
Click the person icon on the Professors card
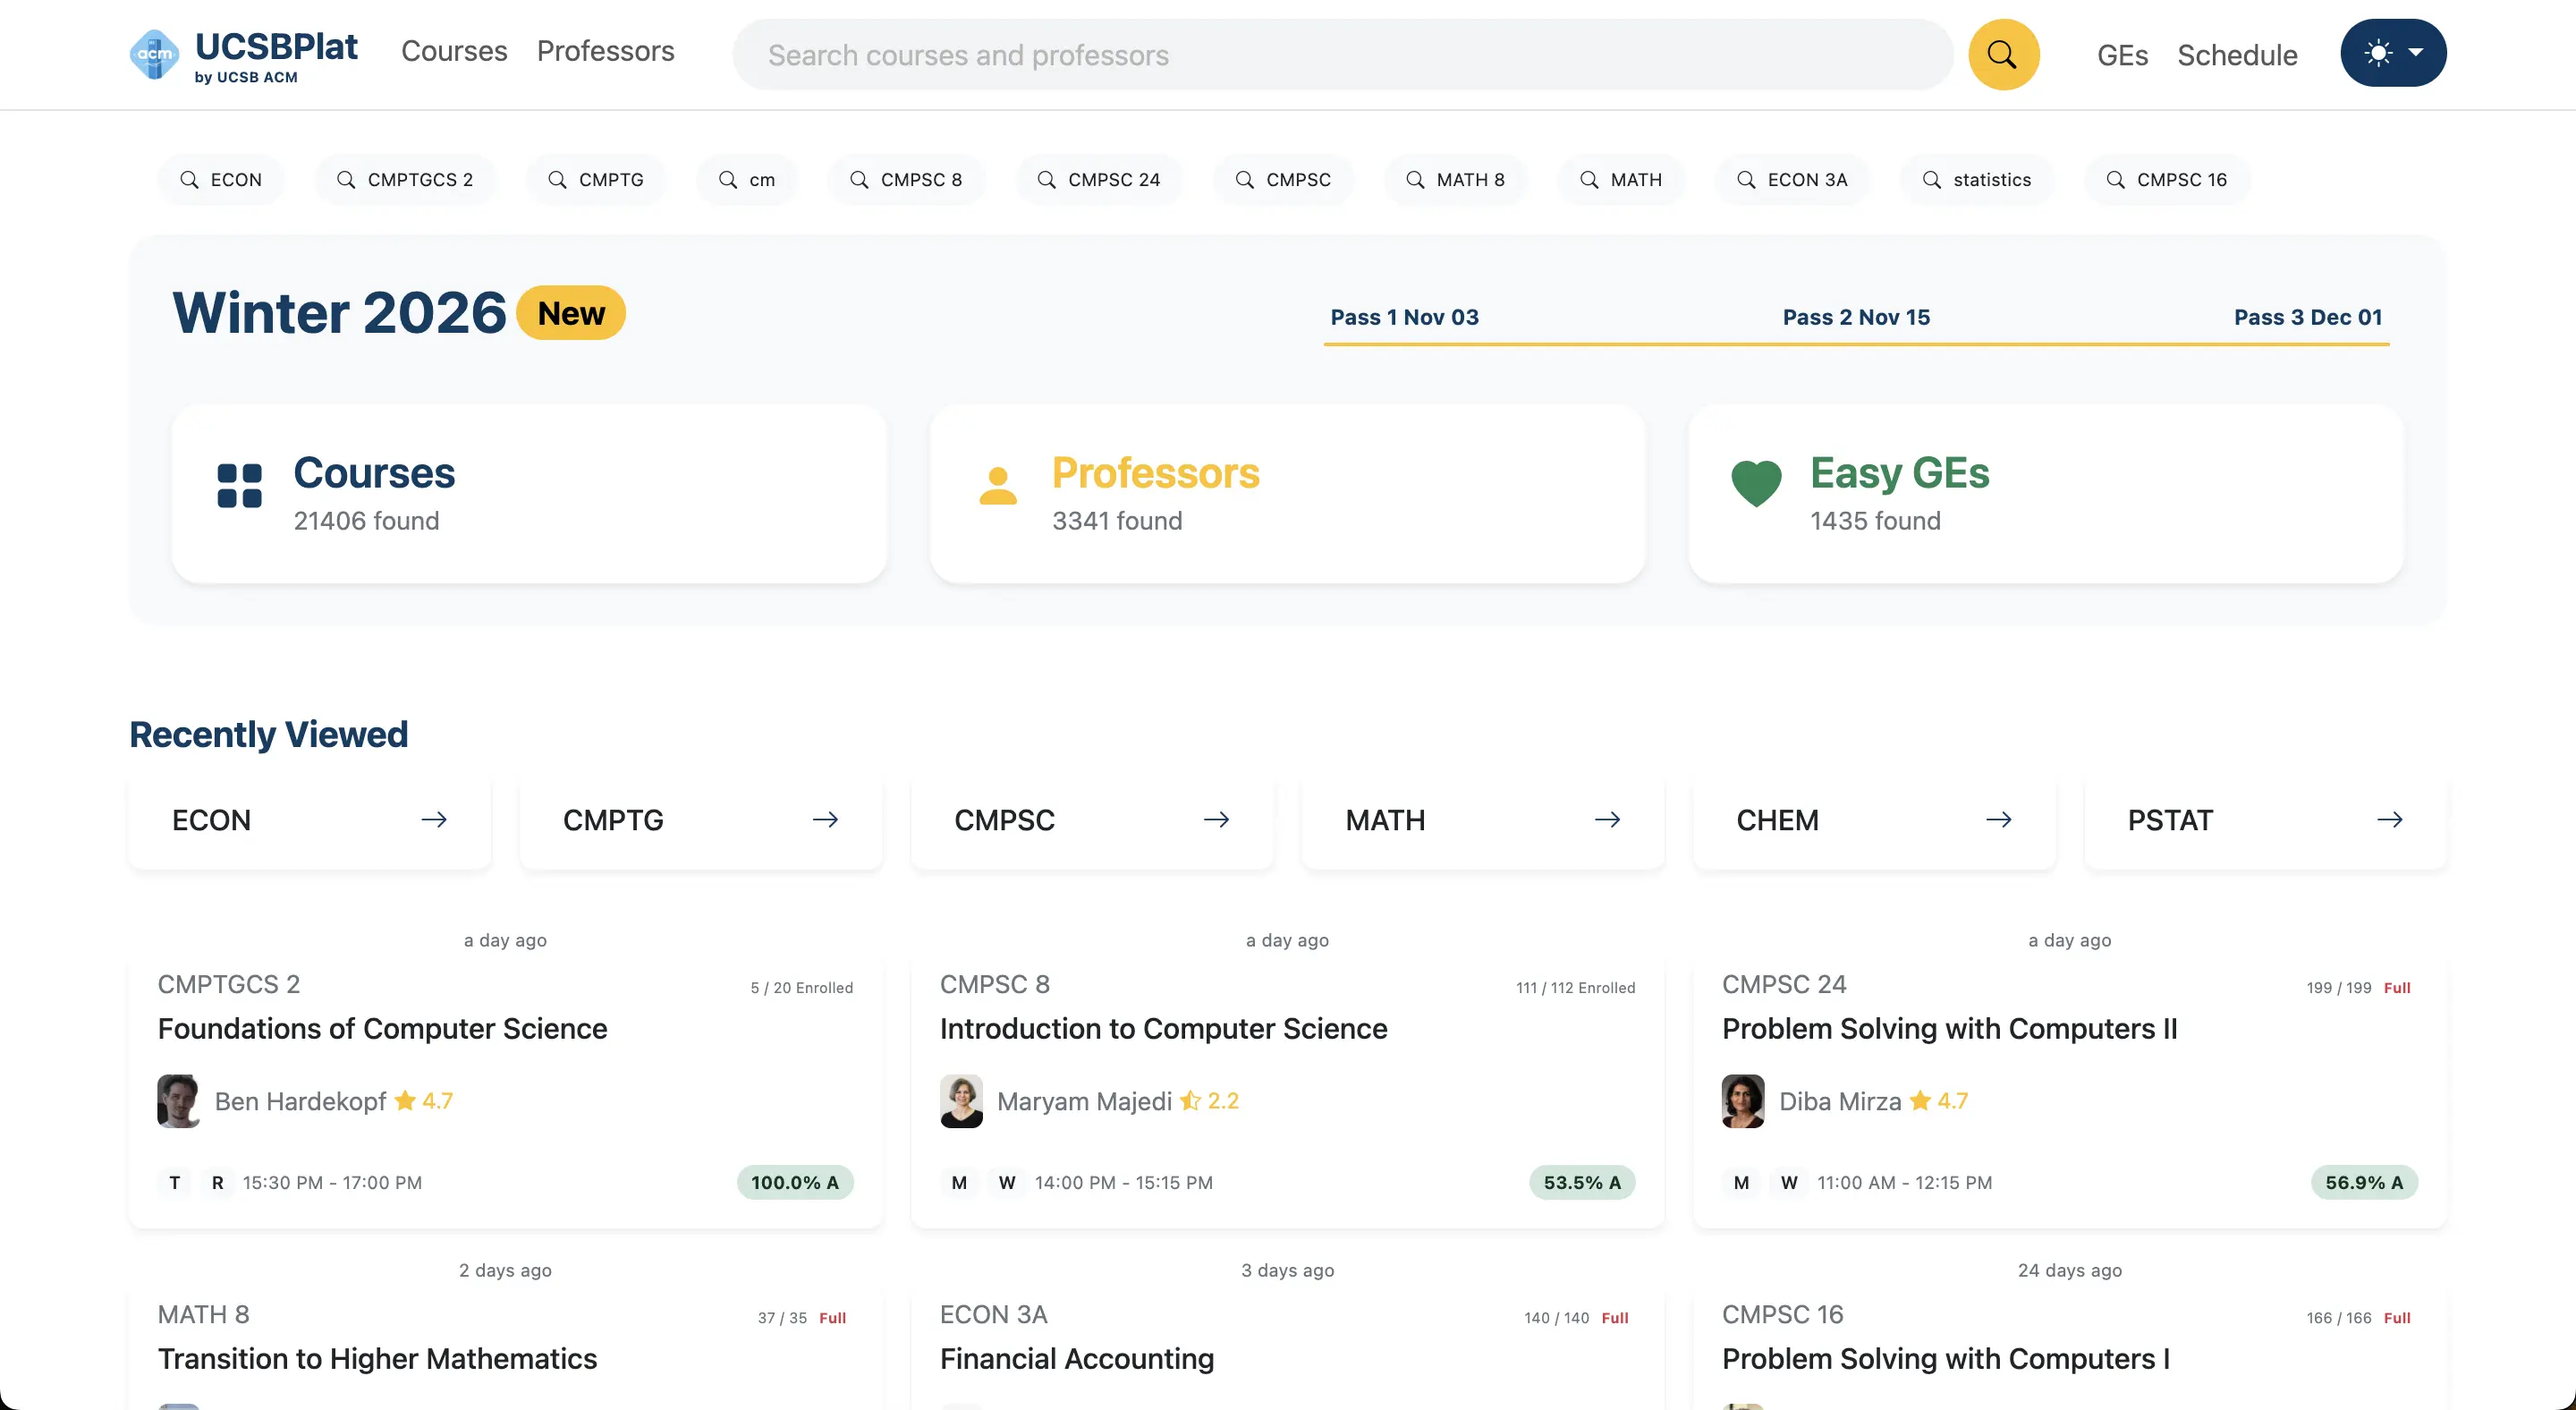(997, 487)
